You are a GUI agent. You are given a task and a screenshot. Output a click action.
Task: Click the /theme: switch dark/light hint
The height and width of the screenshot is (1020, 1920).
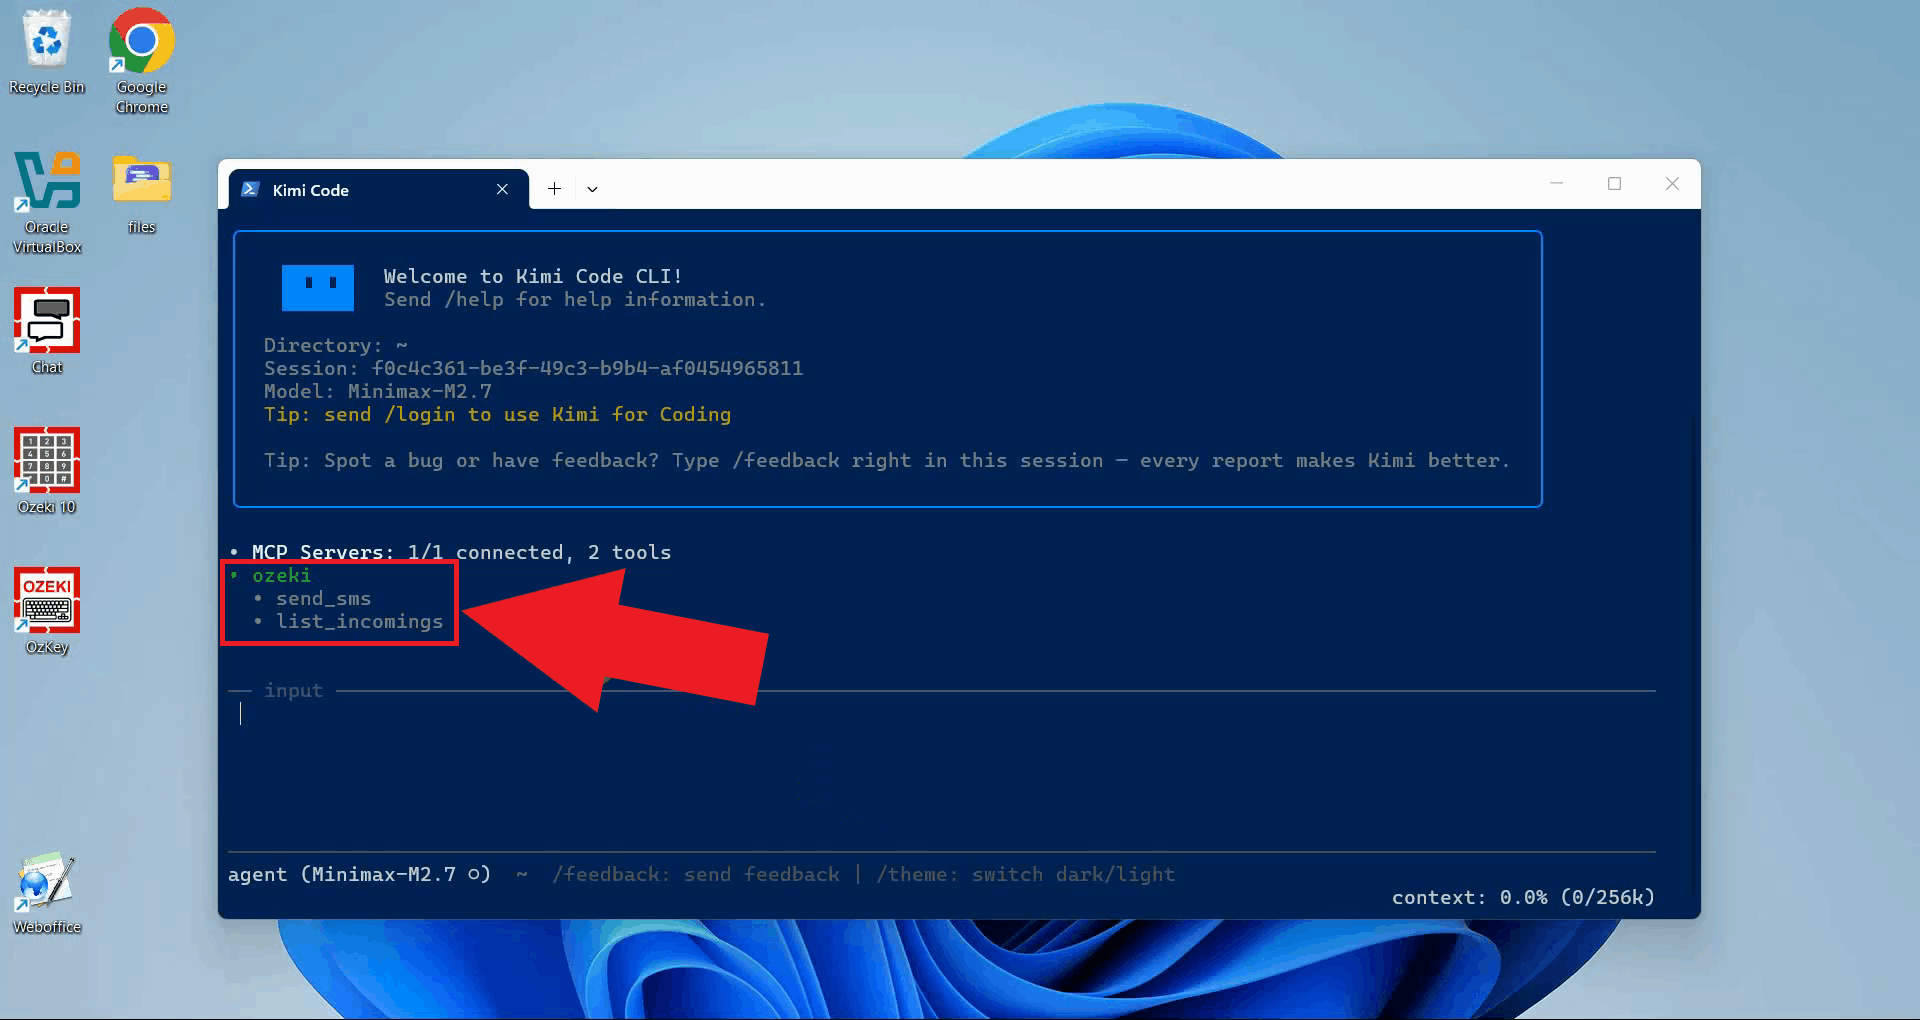(x=1025, y=874)
